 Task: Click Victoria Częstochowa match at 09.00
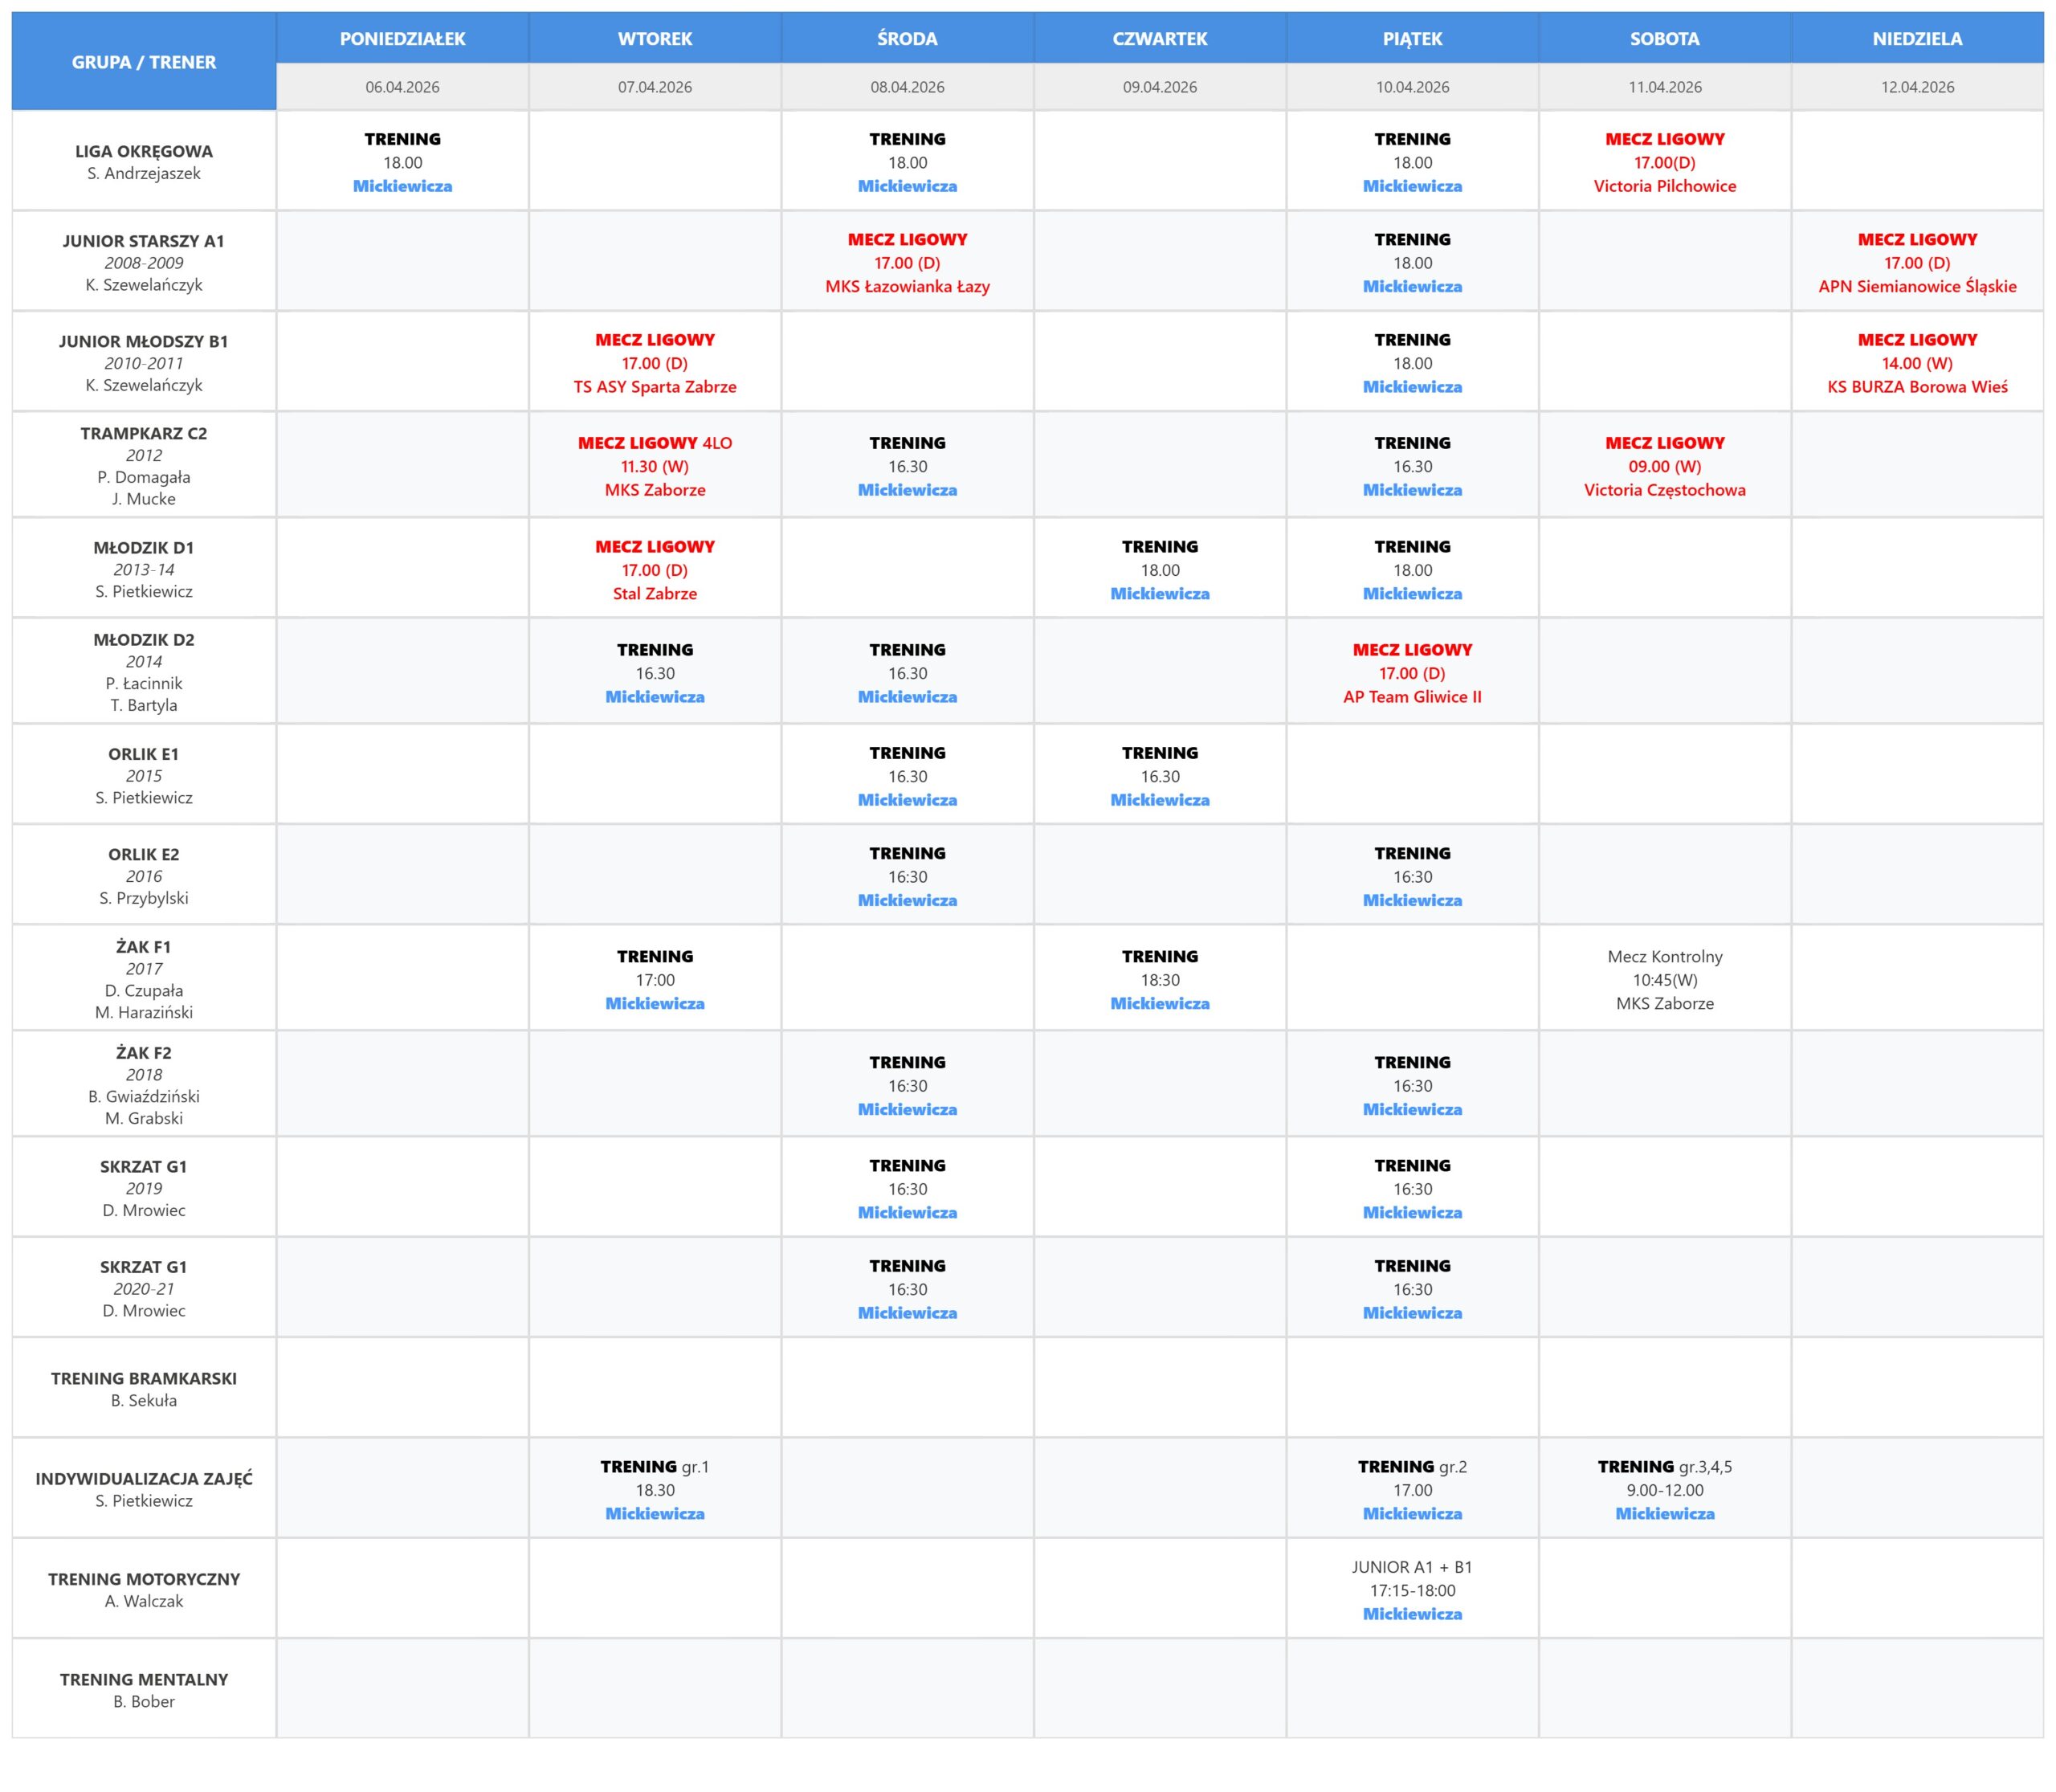point(1664,490)
